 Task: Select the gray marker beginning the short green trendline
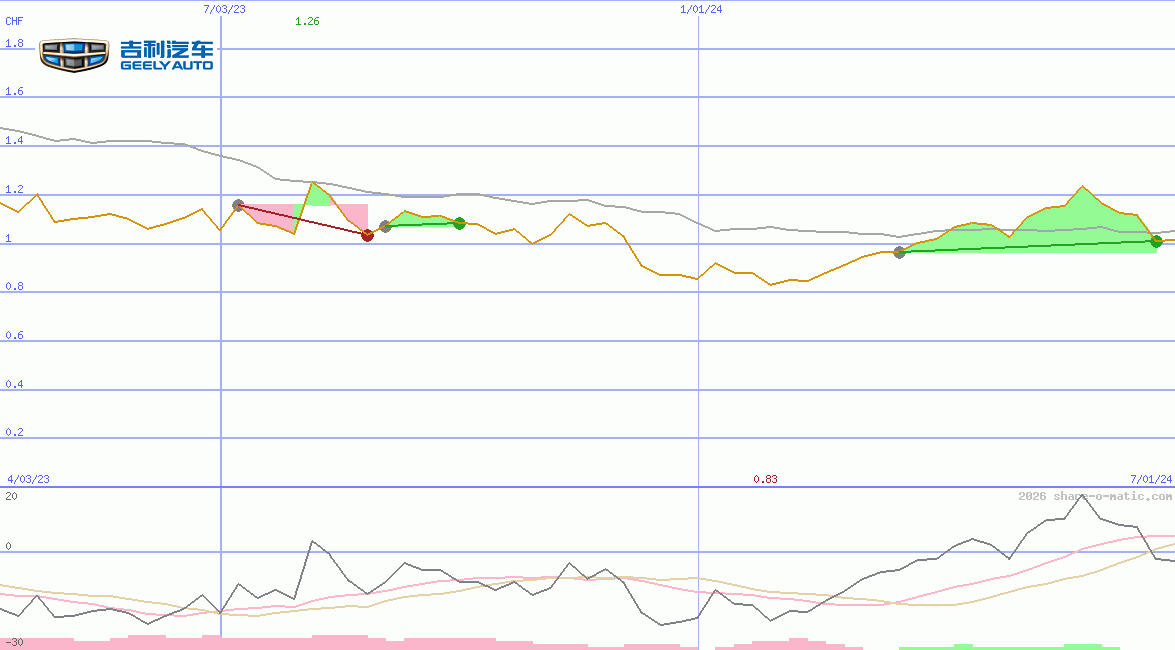point(387,224)
